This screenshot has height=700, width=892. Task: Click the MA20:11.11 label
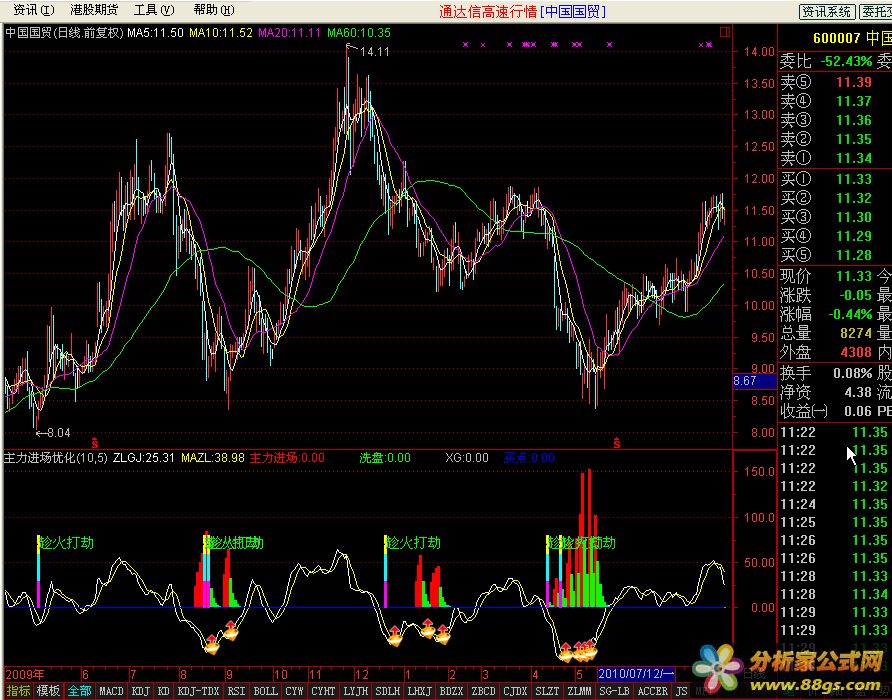tap(290, 32)
